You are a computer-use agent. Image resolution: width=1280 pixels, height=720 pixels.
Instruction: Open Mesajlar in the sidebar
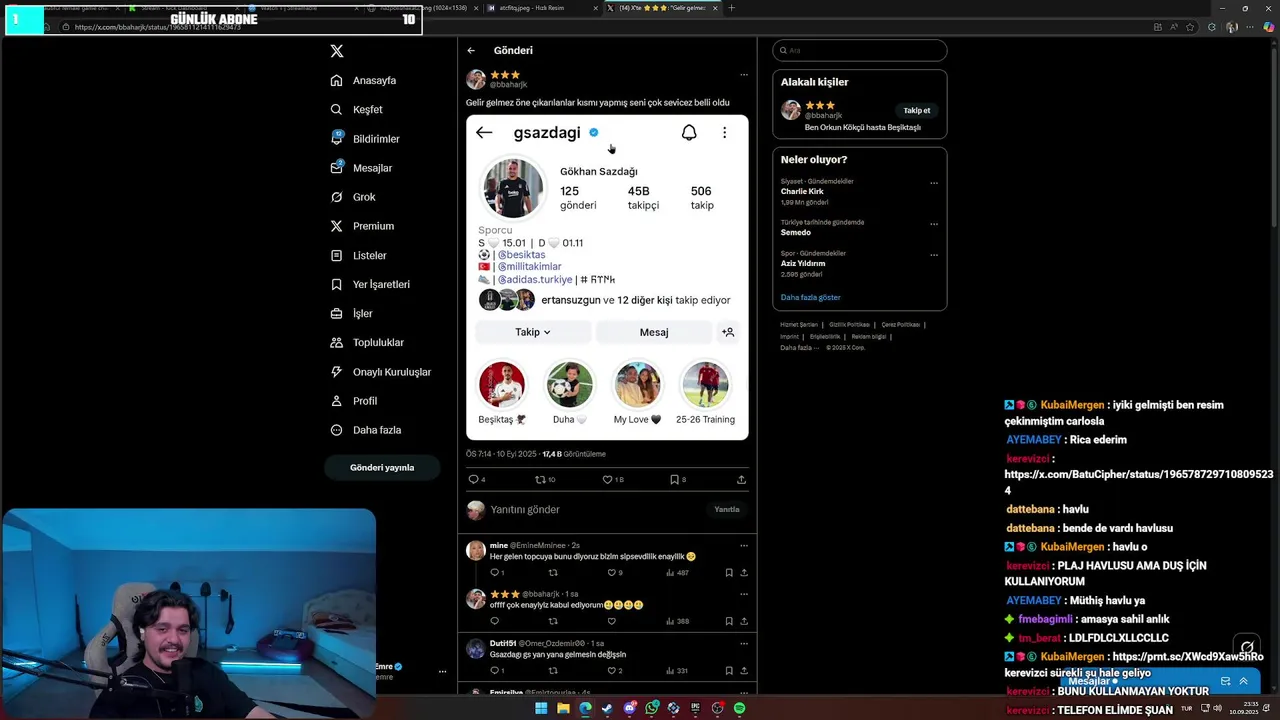pos(361,168)
